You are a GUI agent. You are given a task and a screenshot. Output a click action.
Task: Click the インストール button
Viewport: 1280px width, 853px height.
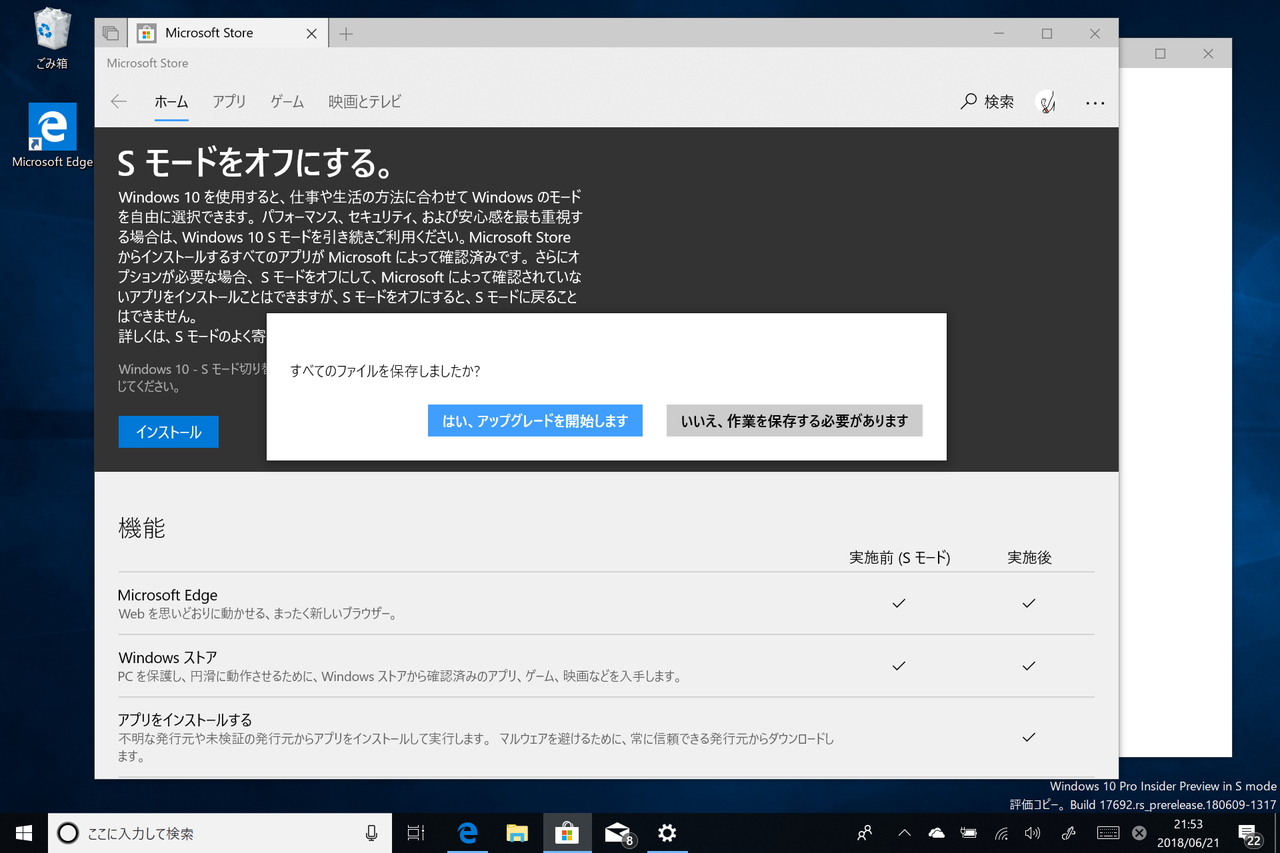[x=168, y=431]
